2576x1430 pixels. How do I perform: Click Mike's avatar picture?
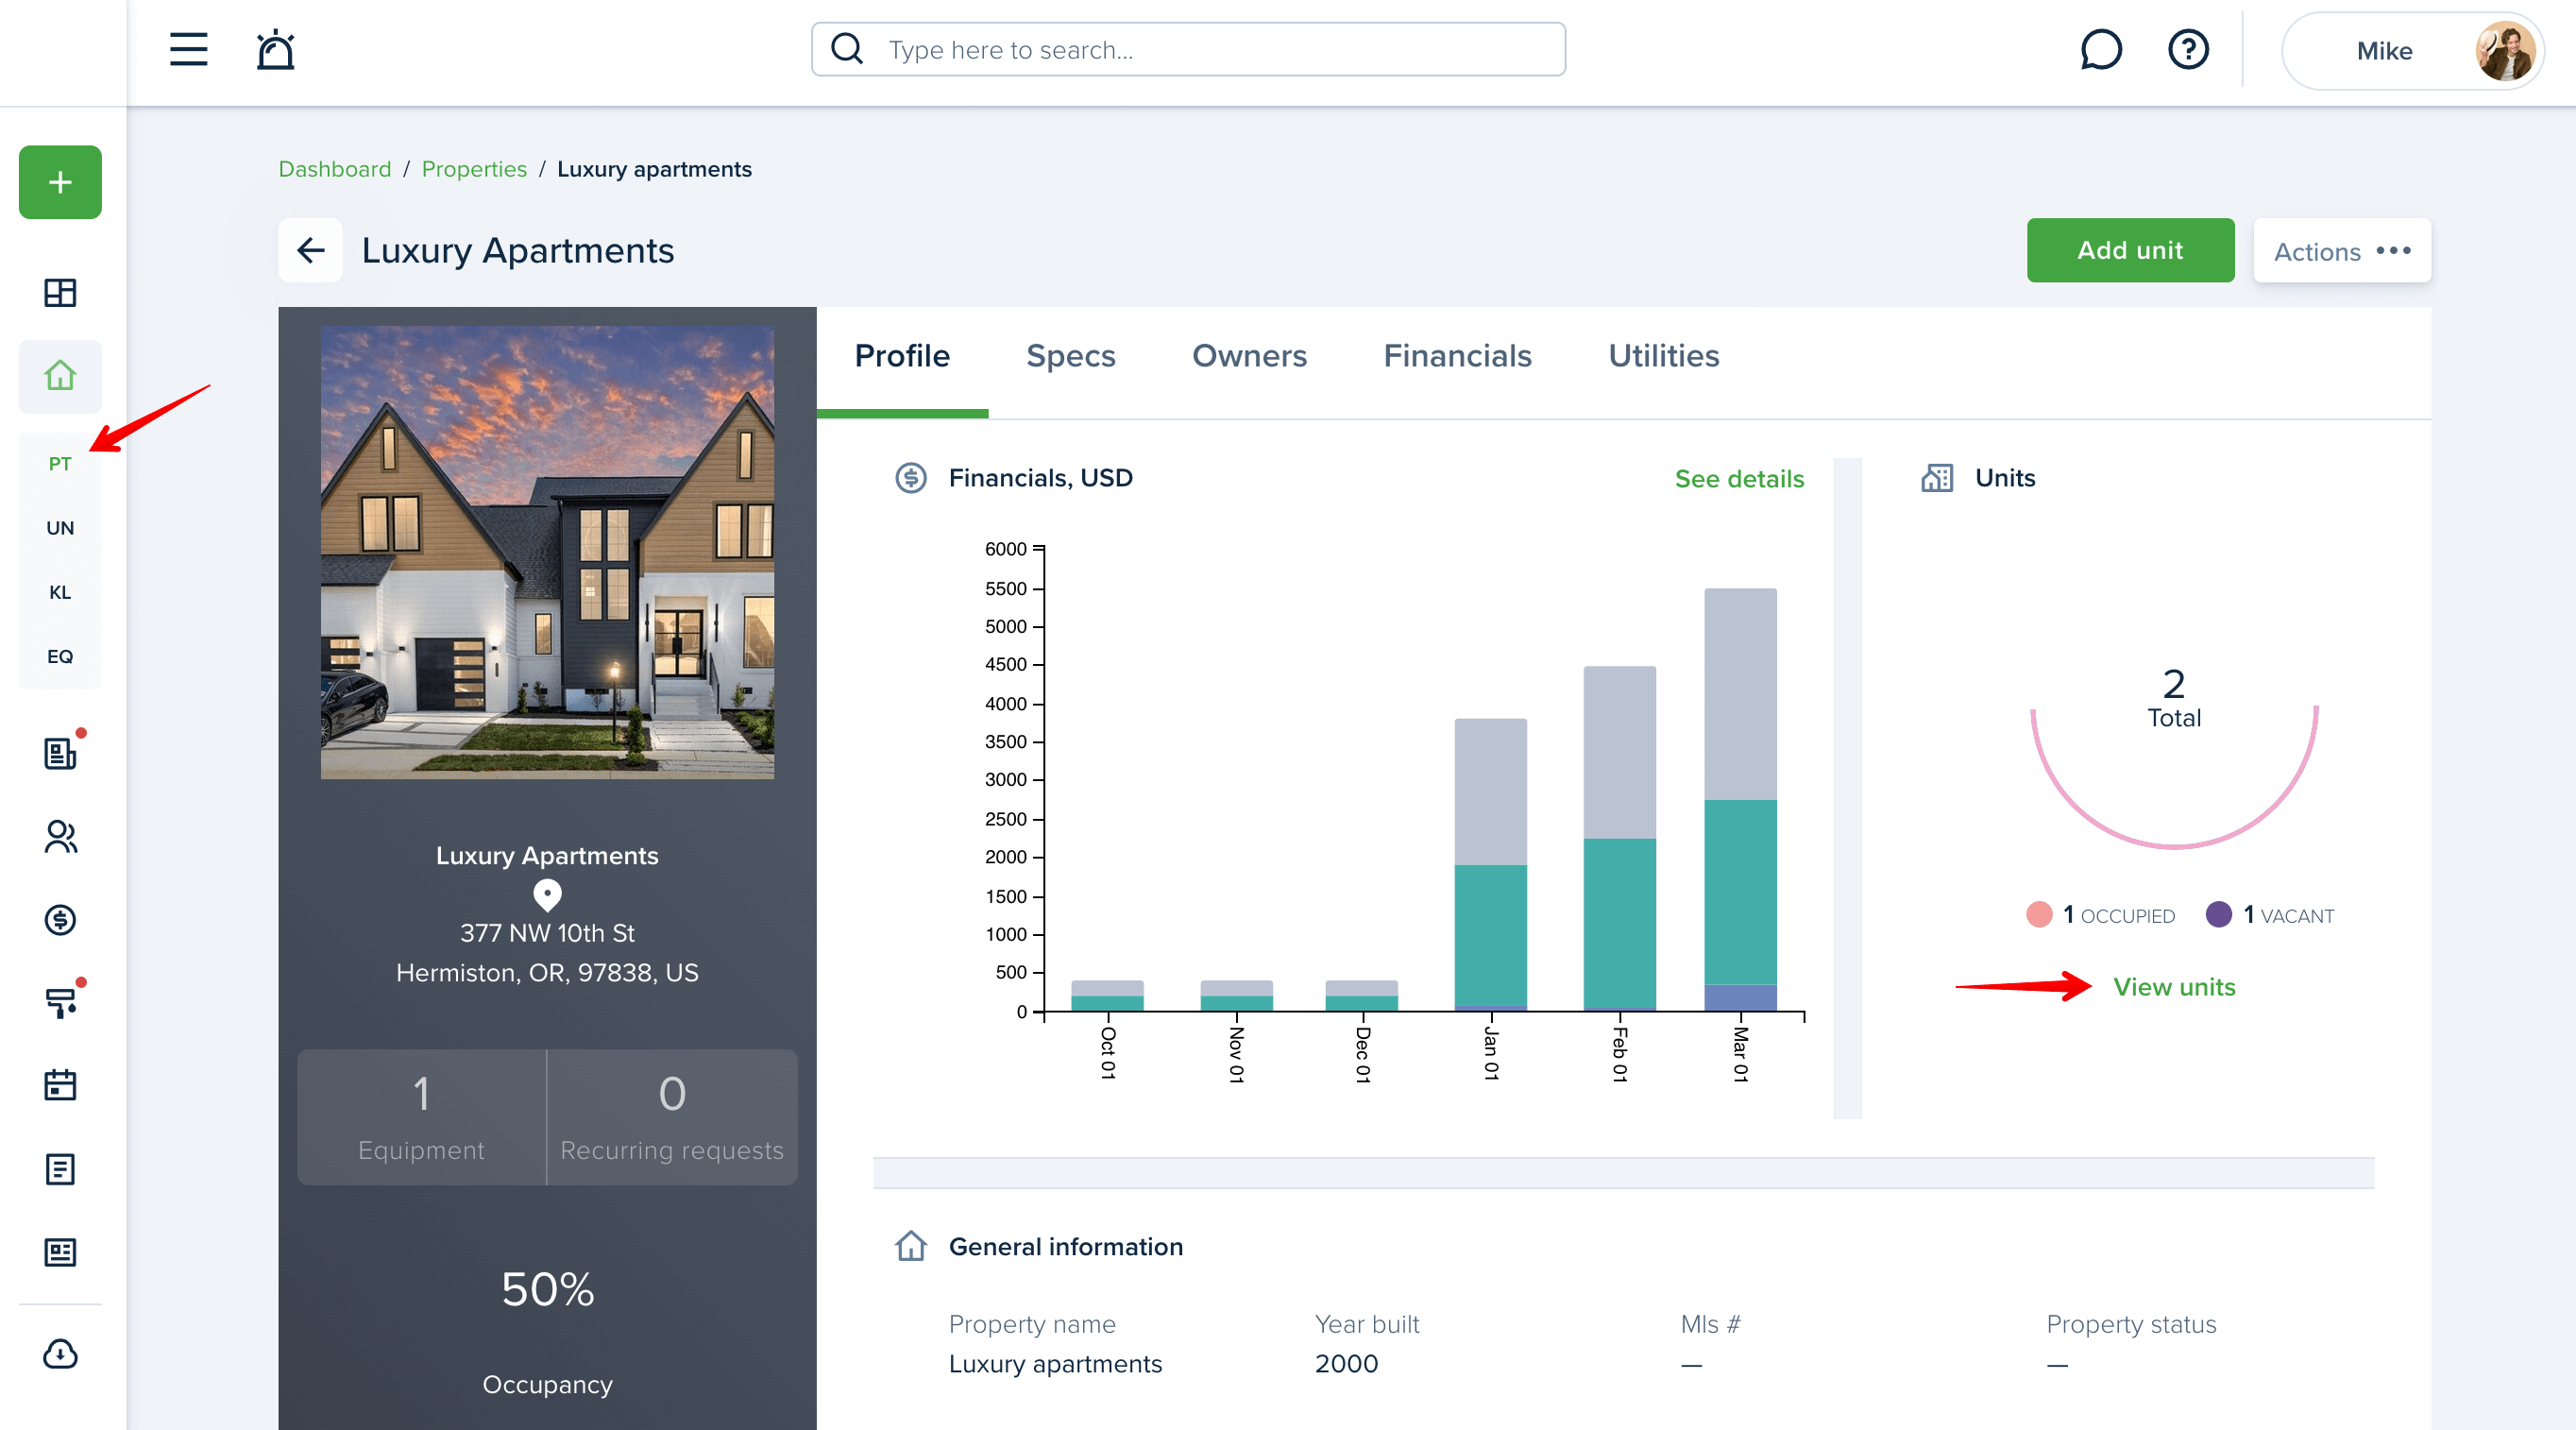pos(2504,51)
